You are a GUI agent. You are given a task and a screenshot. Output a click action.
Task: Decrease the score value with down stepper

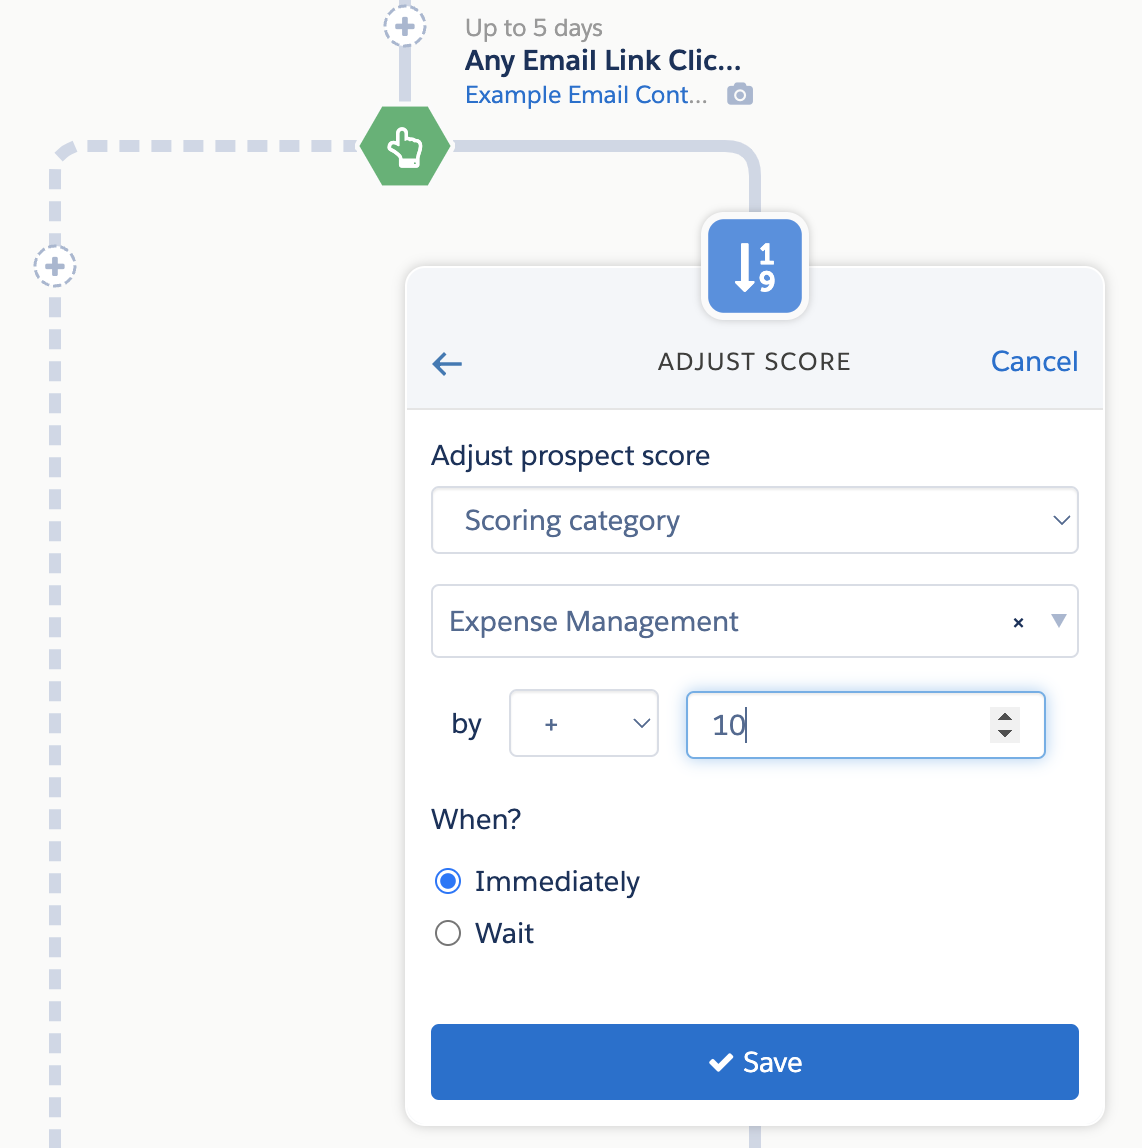[x=1005, y=734]
